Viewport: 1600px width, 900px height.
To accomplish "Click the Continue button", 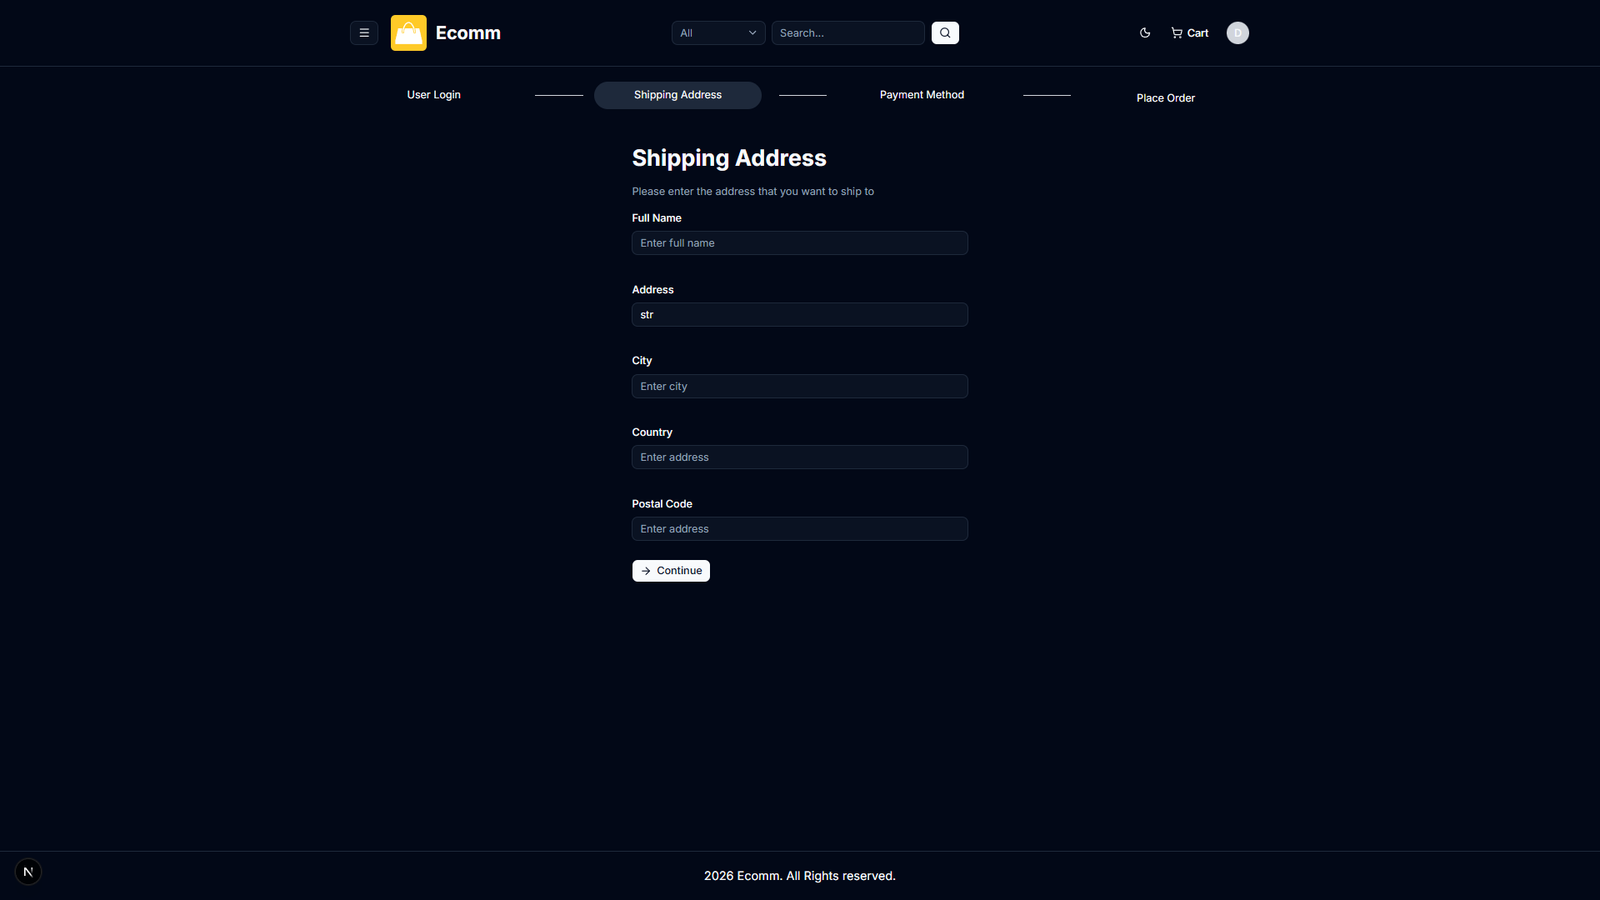I will (x=671, y=571).
